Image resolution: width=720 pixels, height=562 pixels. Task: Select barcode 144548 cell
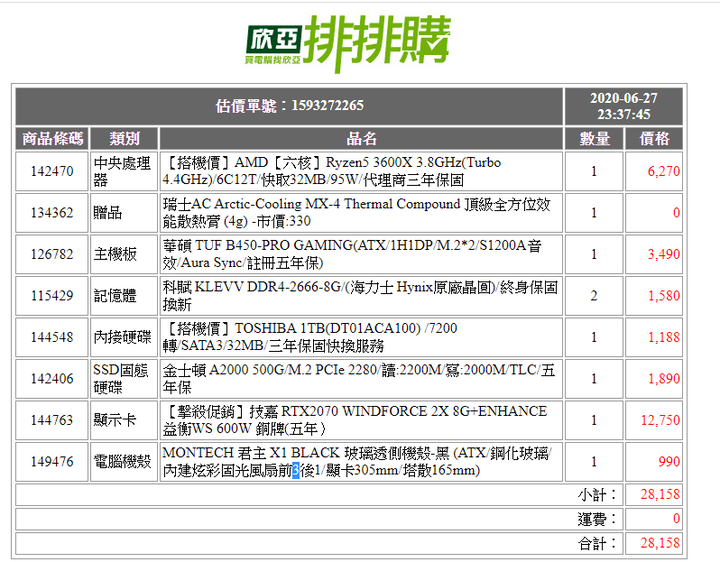(52, 337)
